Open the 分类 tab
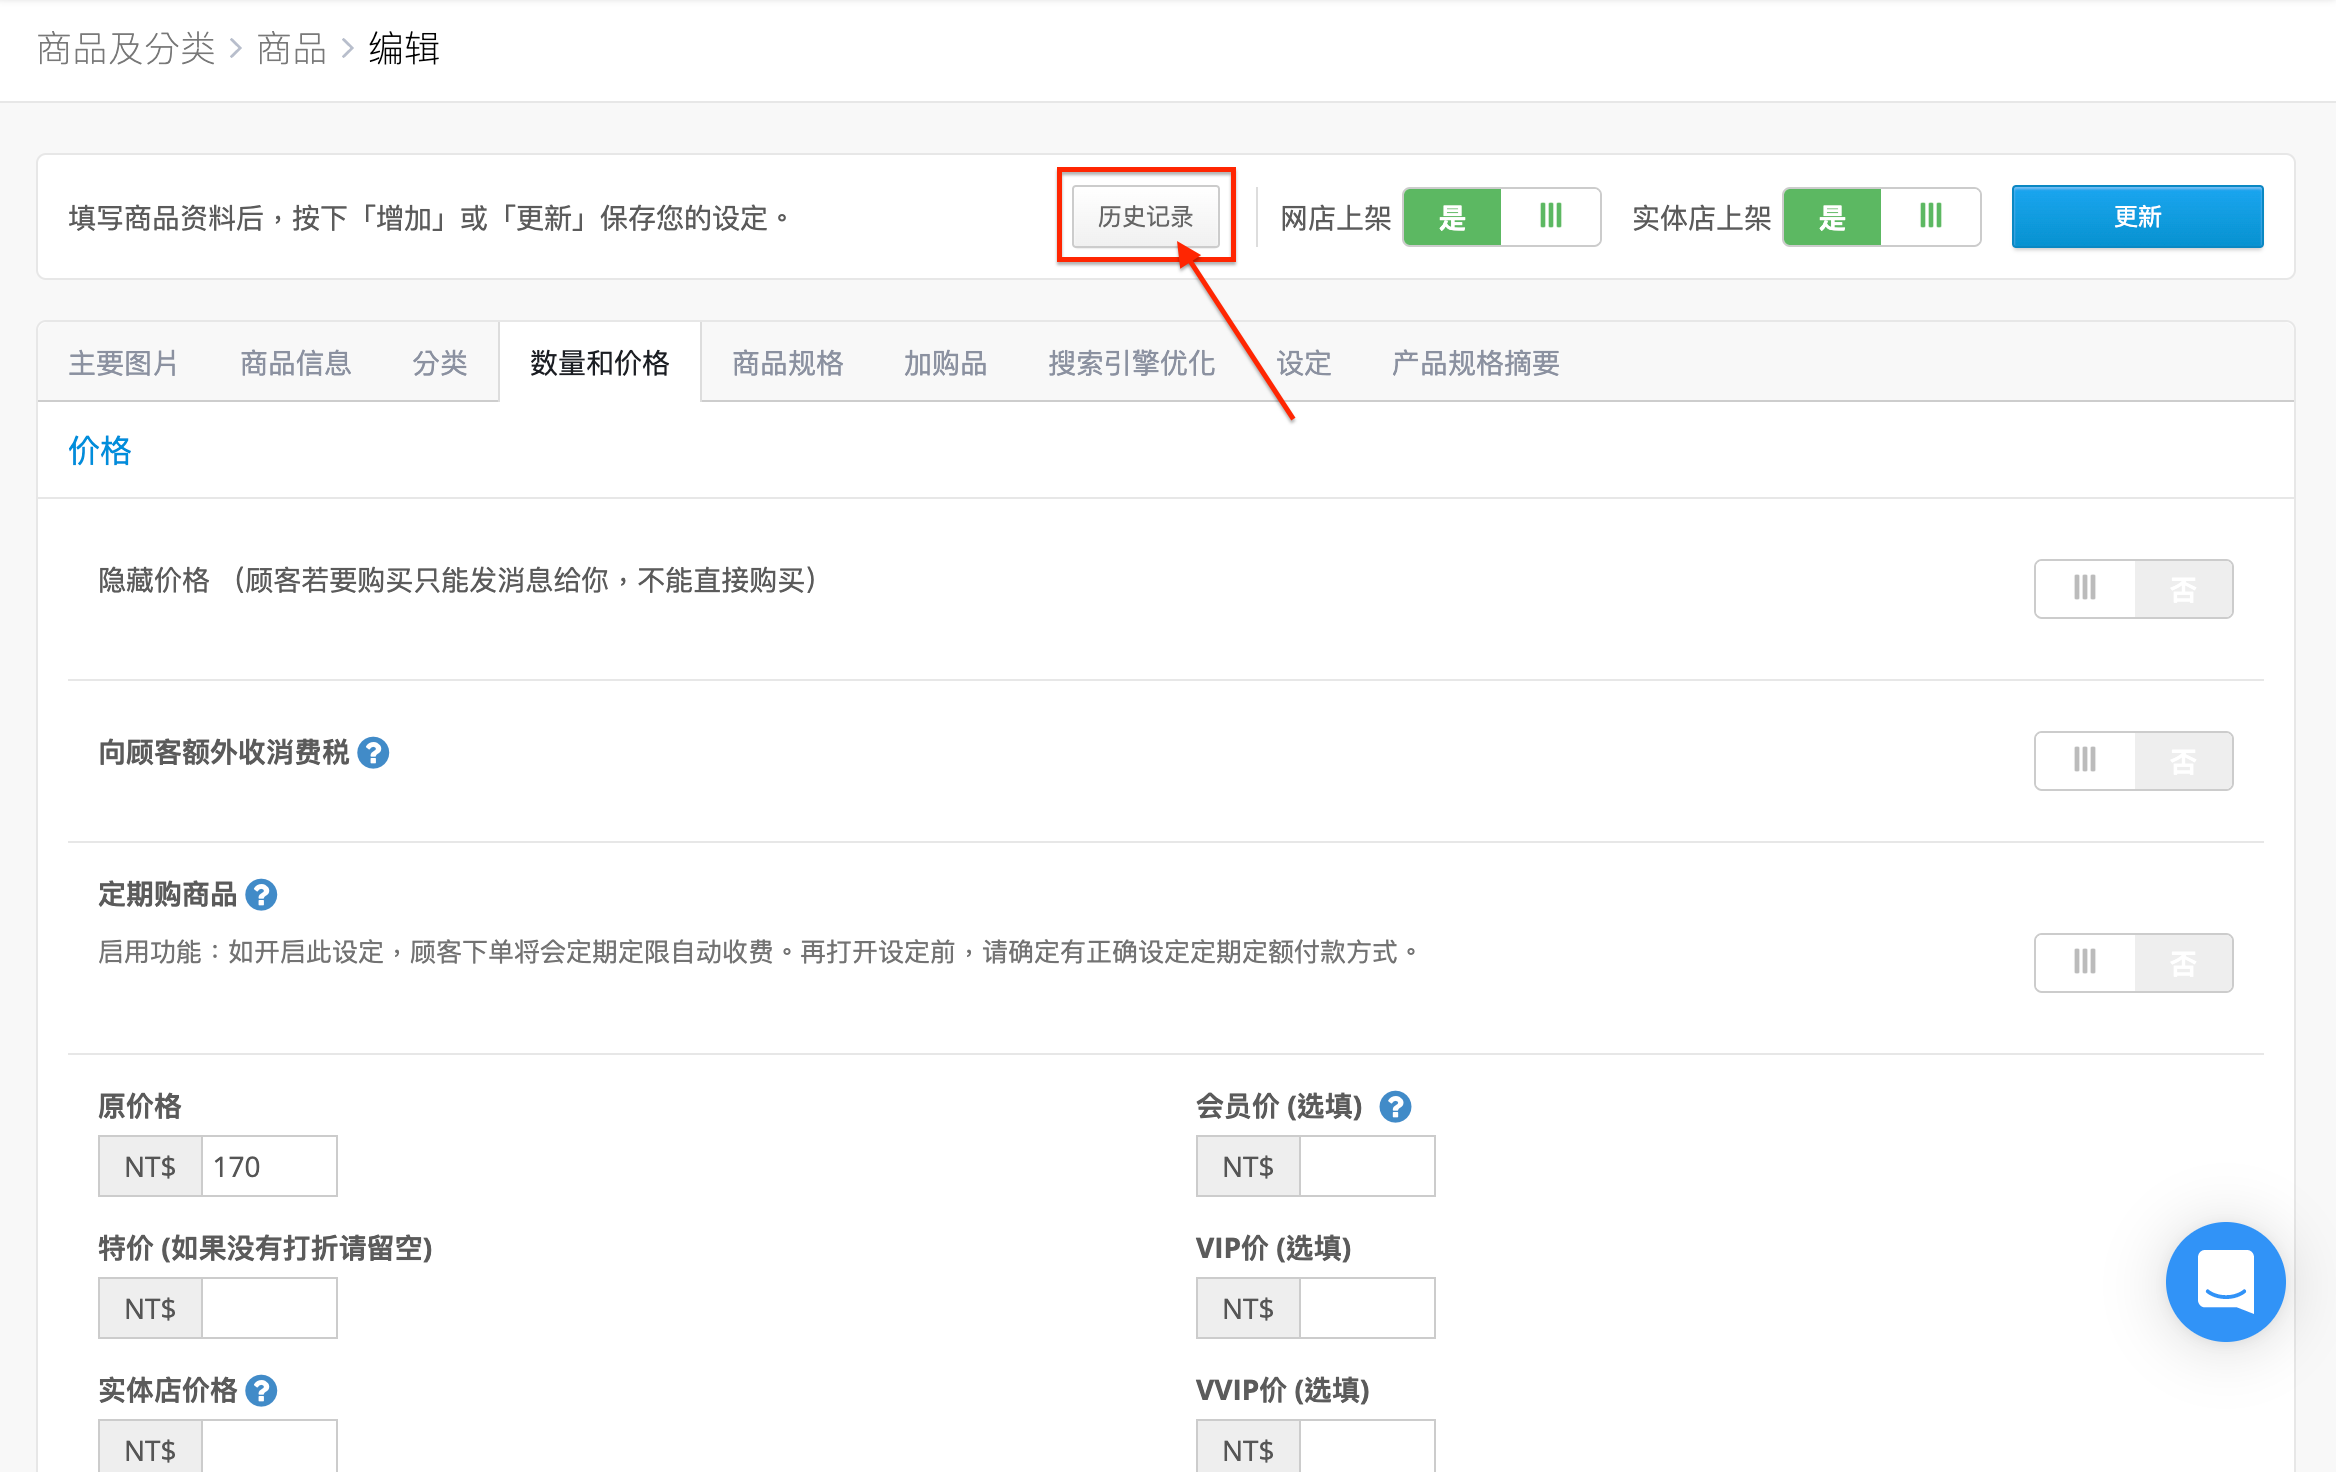The image size is (2336, 1472). 440,363
